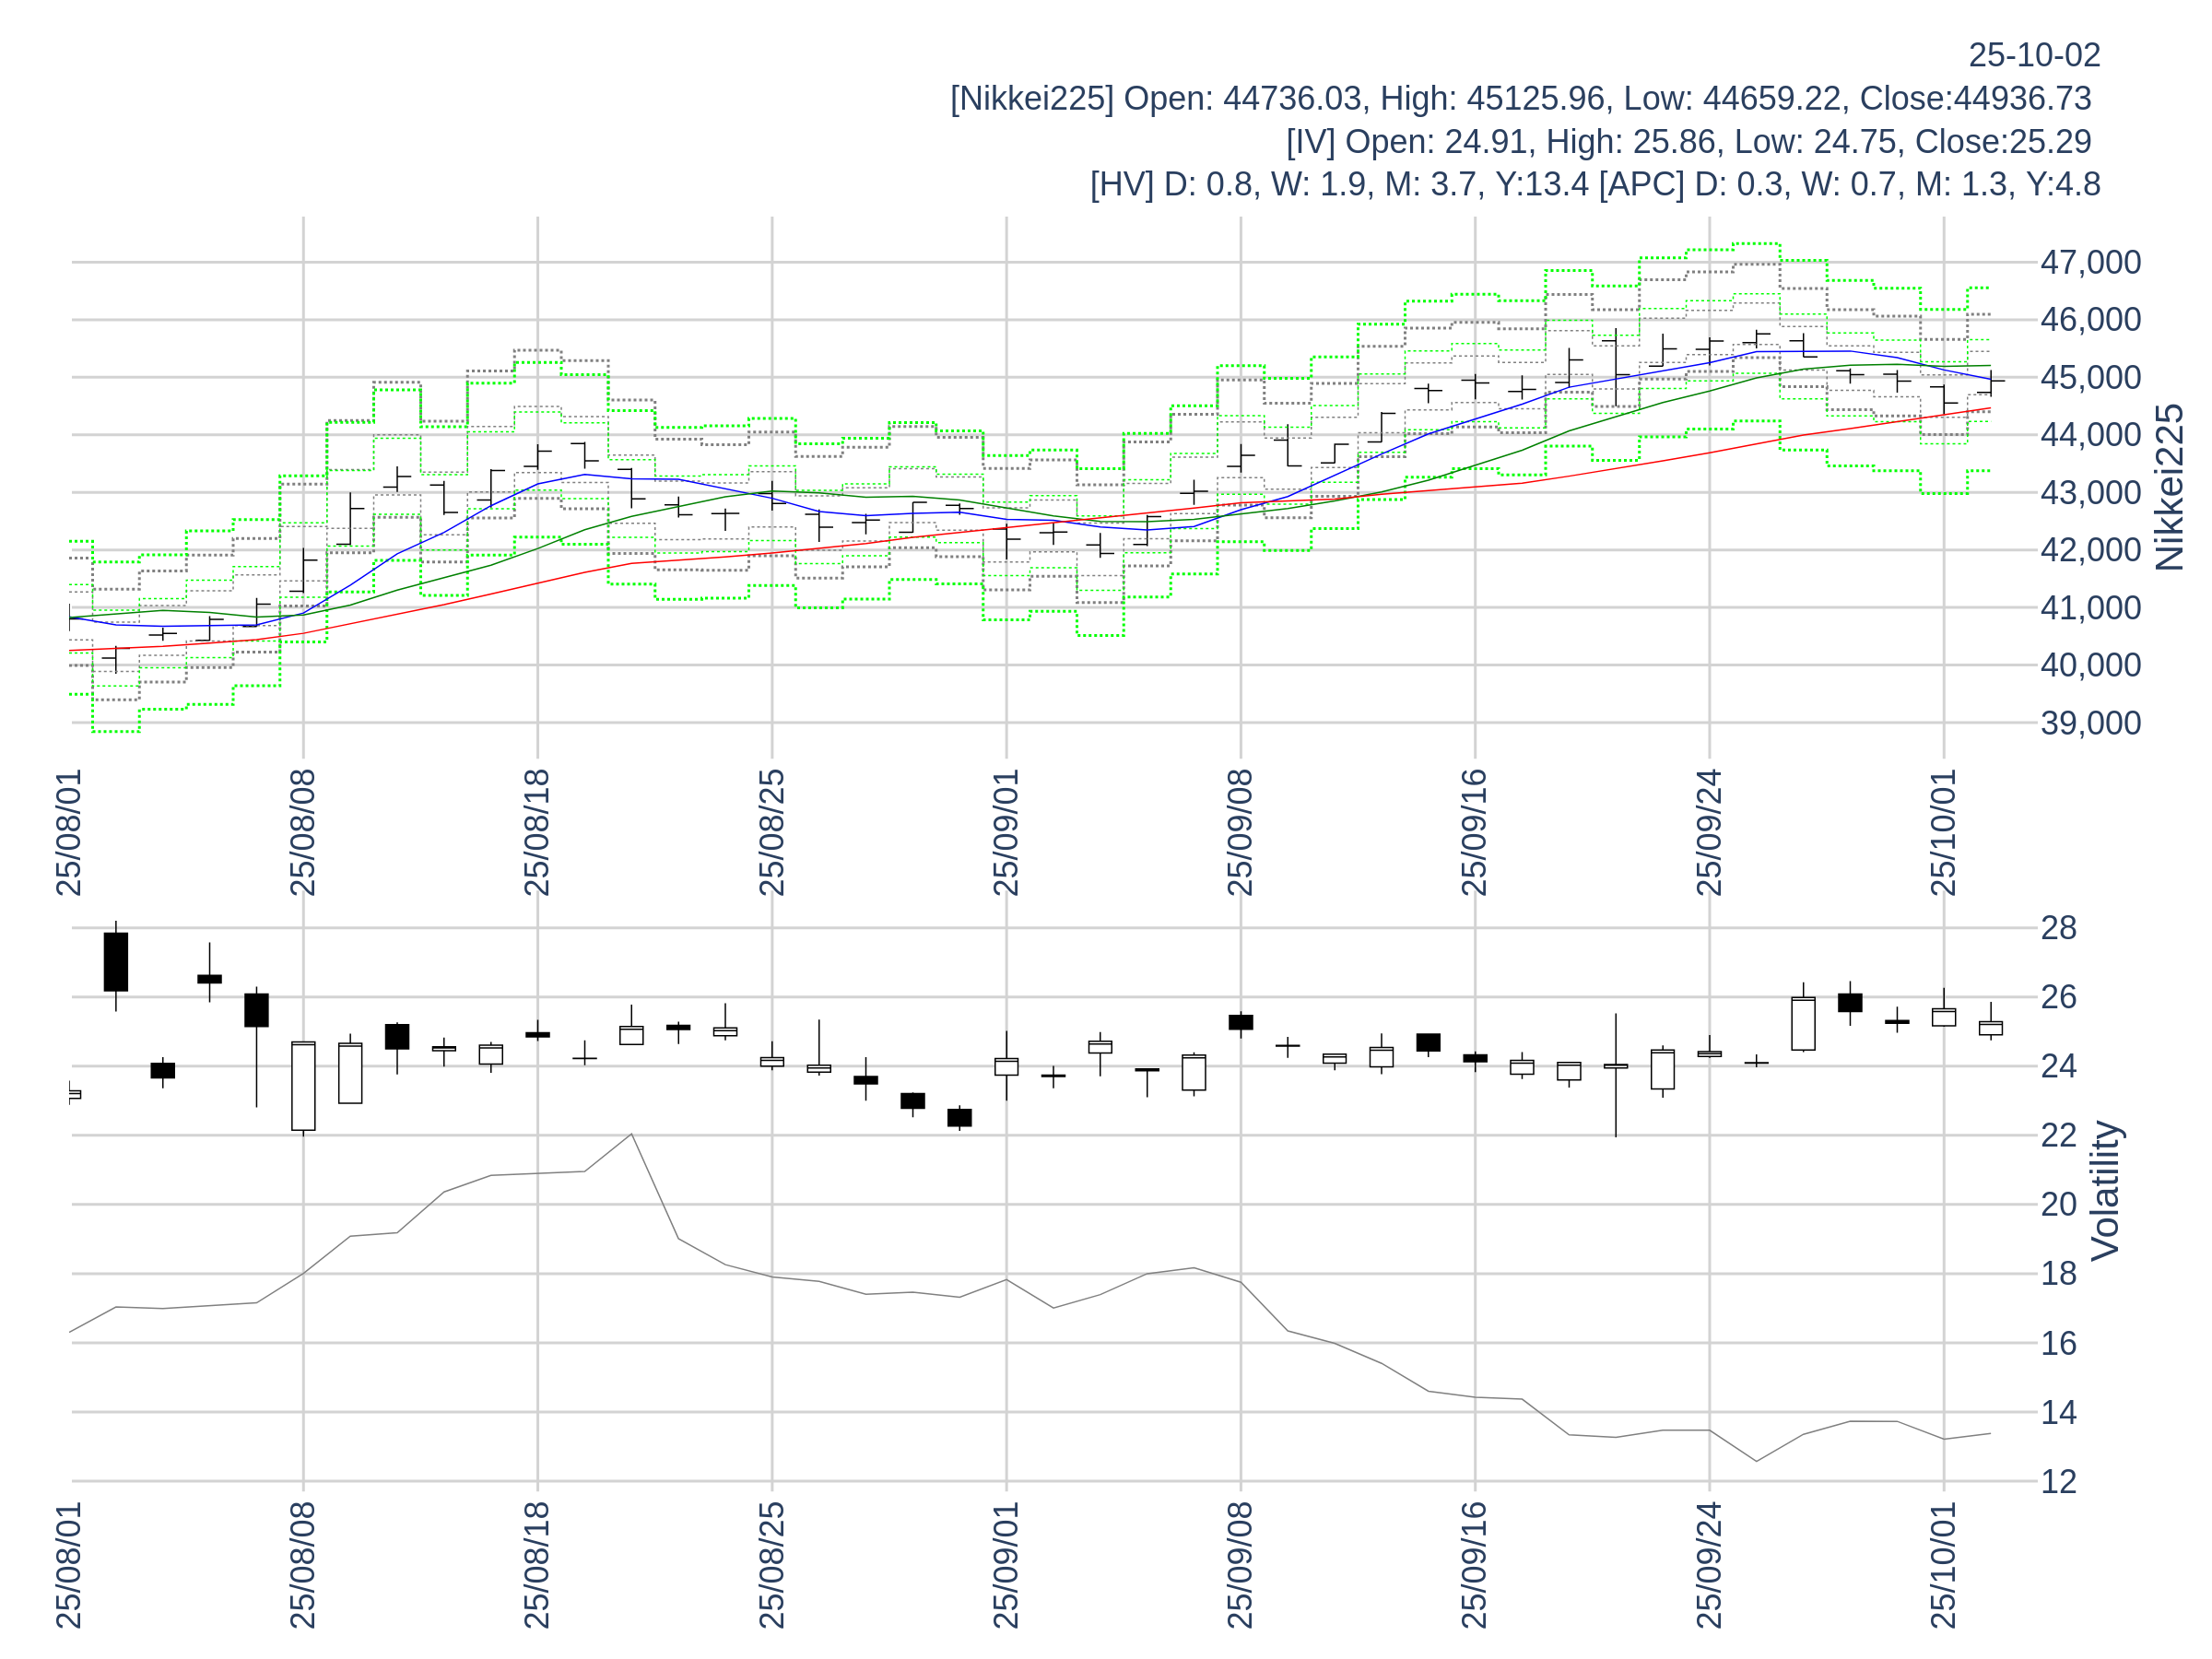Click the Nikkei225 vertical axis title

coord(2169,488)
